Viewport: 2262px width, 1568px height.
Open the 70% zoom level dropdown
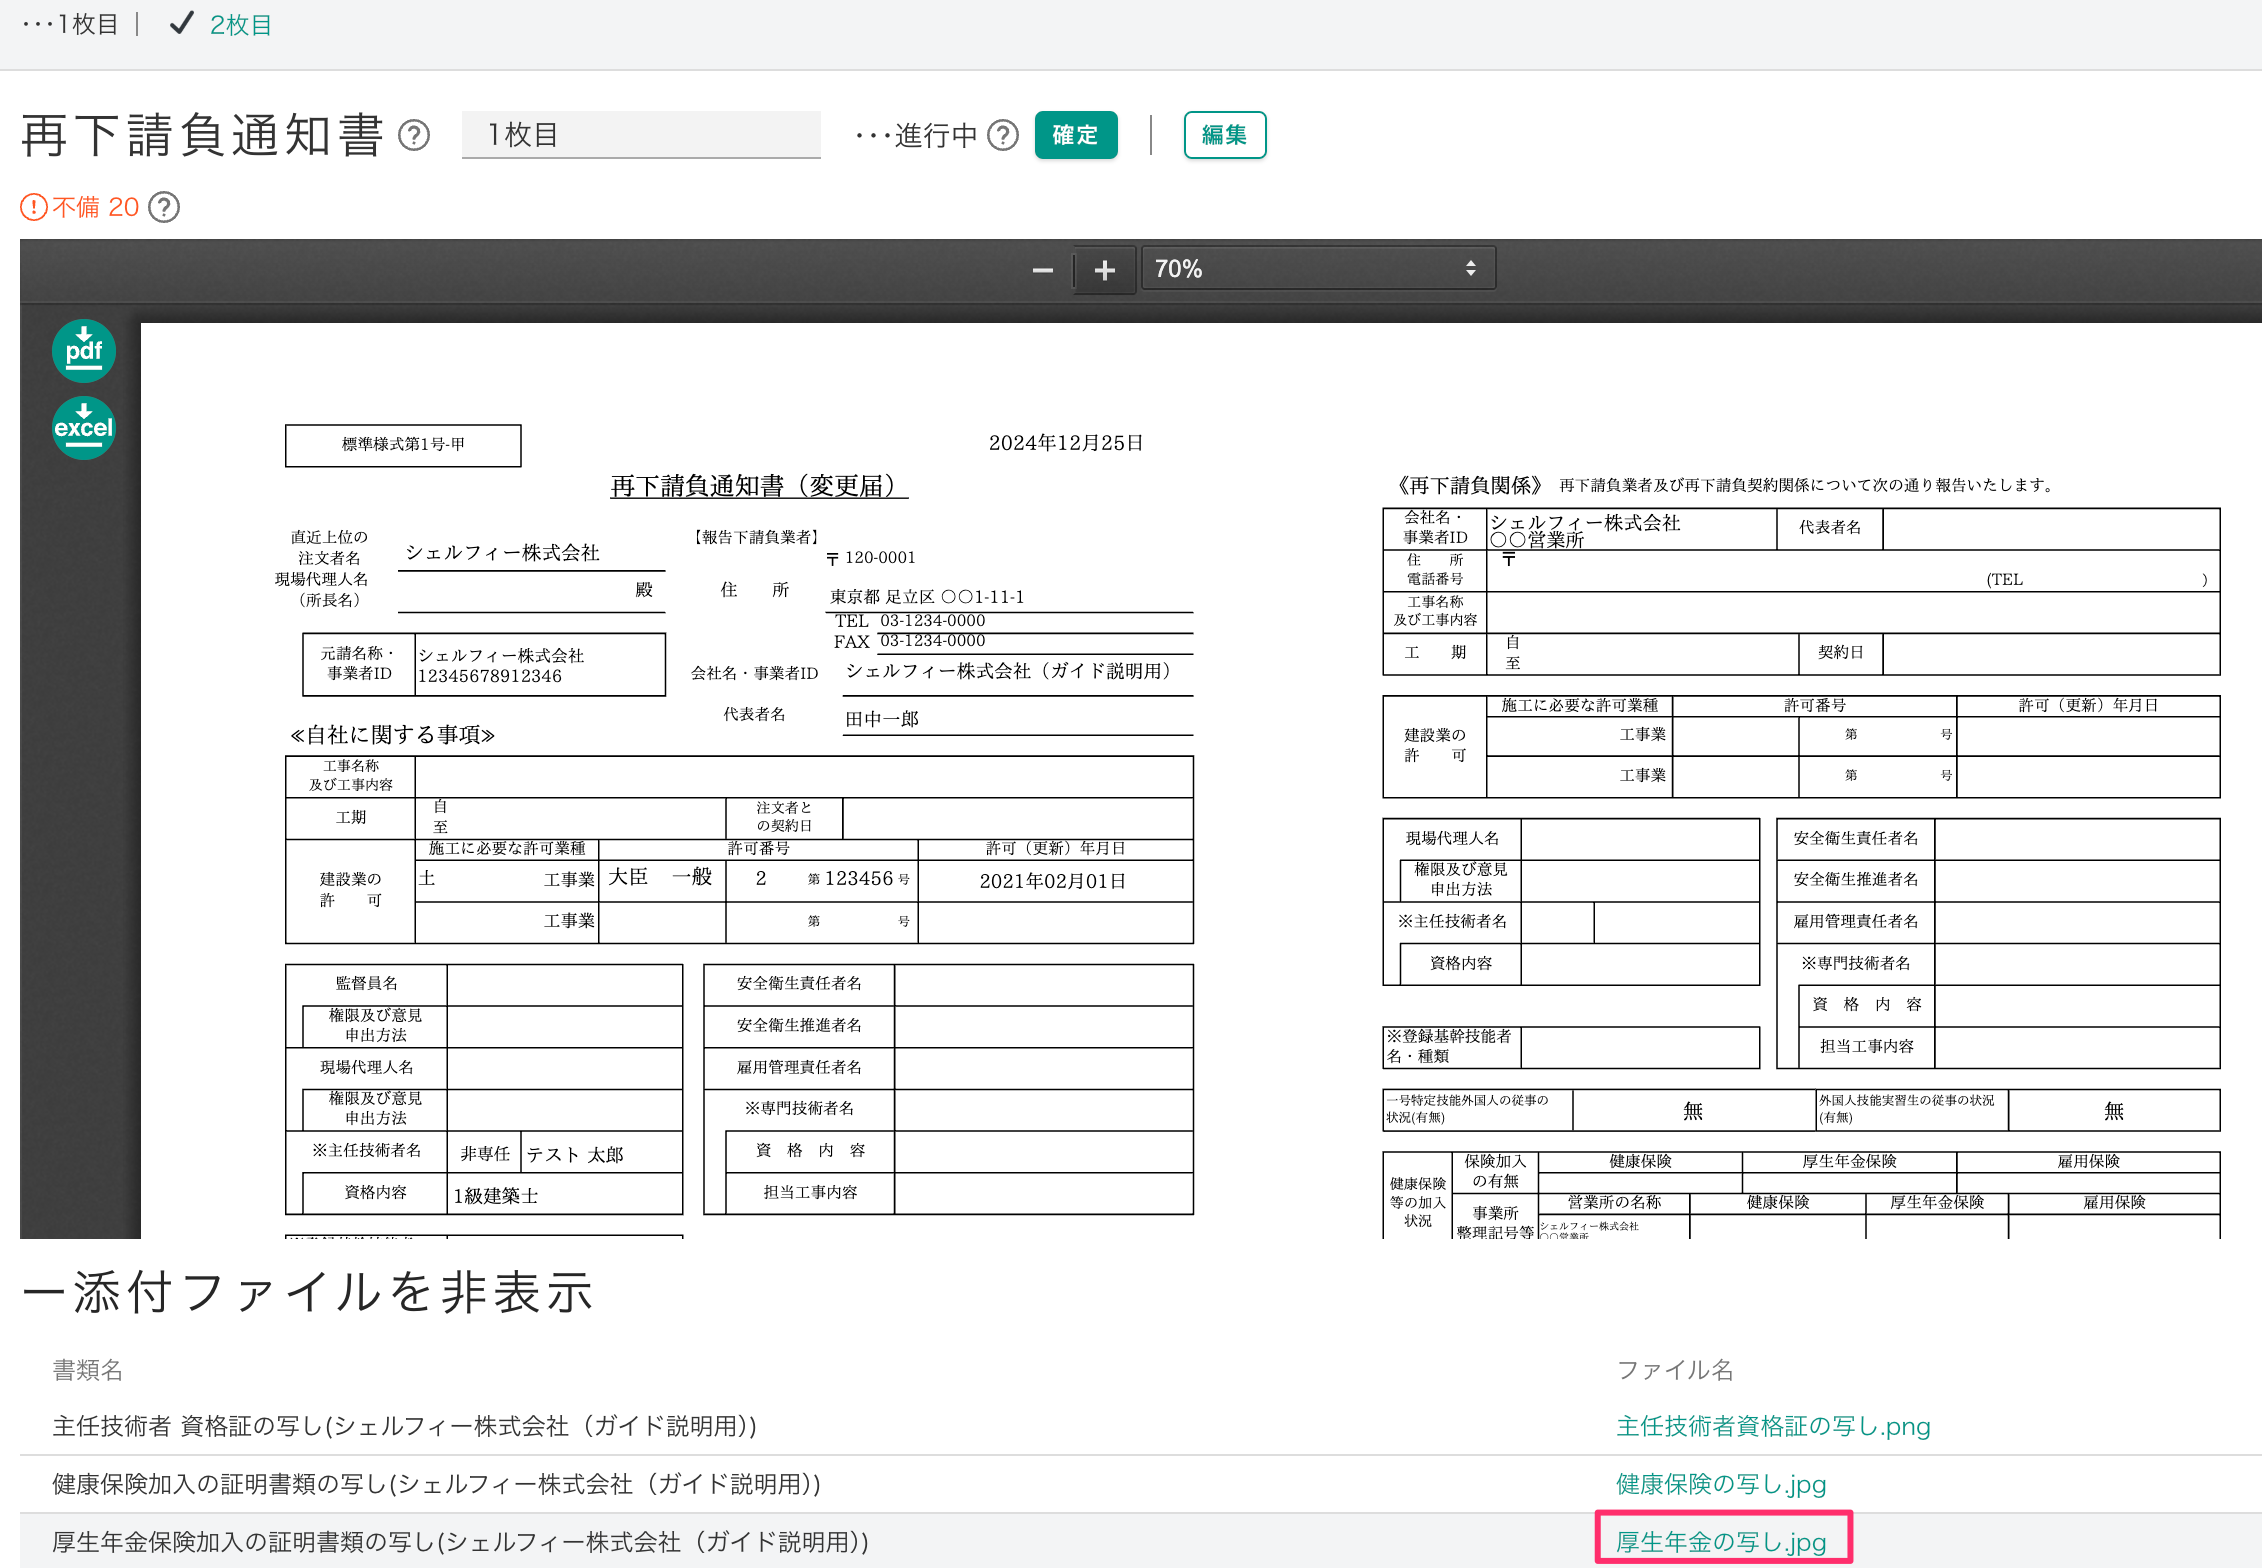coord(1317,268)
